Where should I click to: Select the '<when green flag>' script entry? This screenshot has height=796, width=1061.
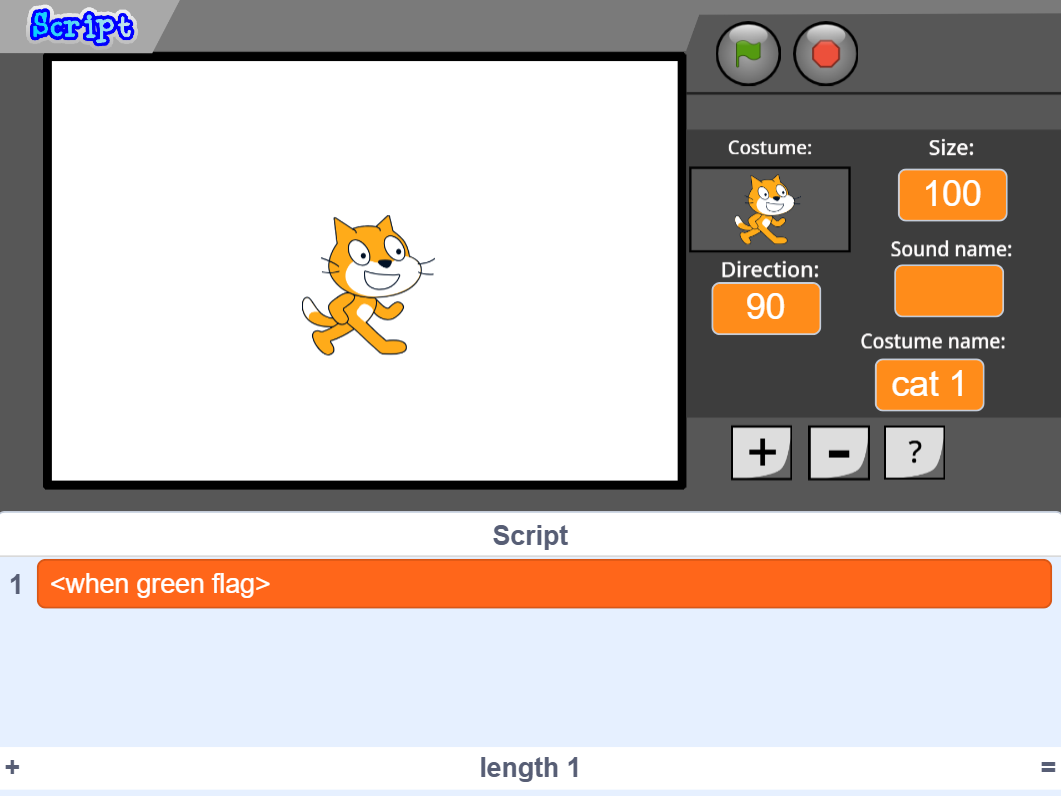[544, 584]
